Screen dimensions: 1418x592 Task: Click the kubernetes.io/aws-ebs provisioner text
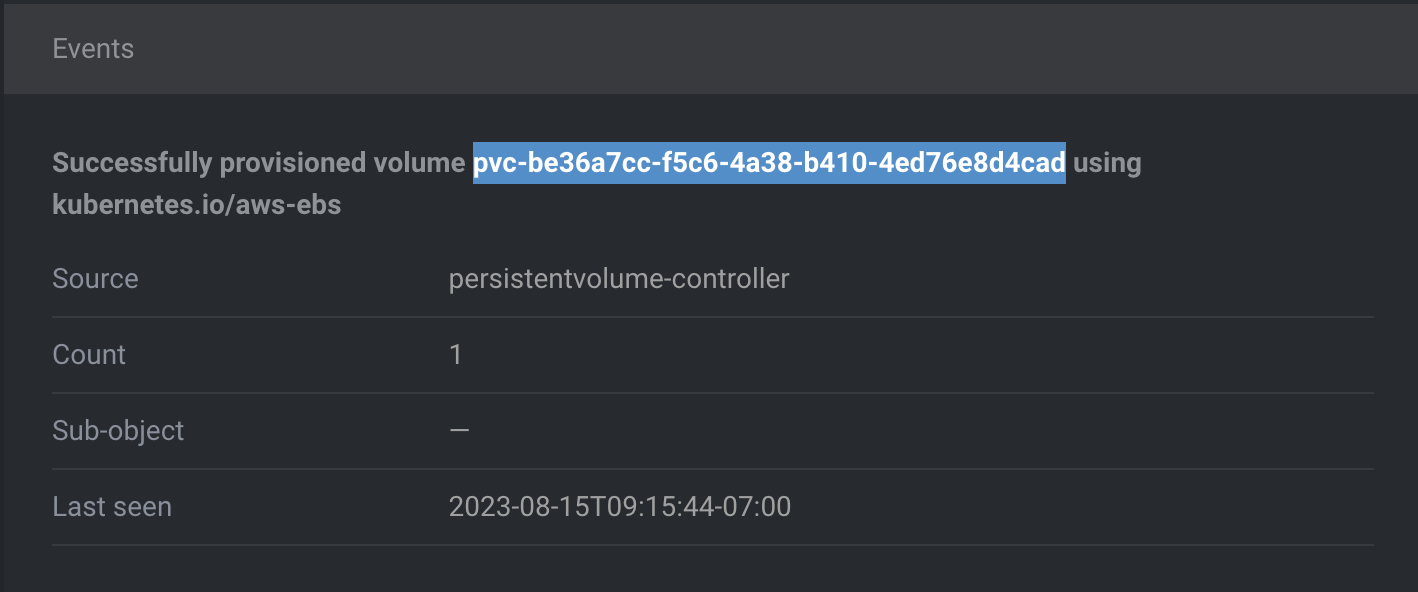click(x=197, y=206)
